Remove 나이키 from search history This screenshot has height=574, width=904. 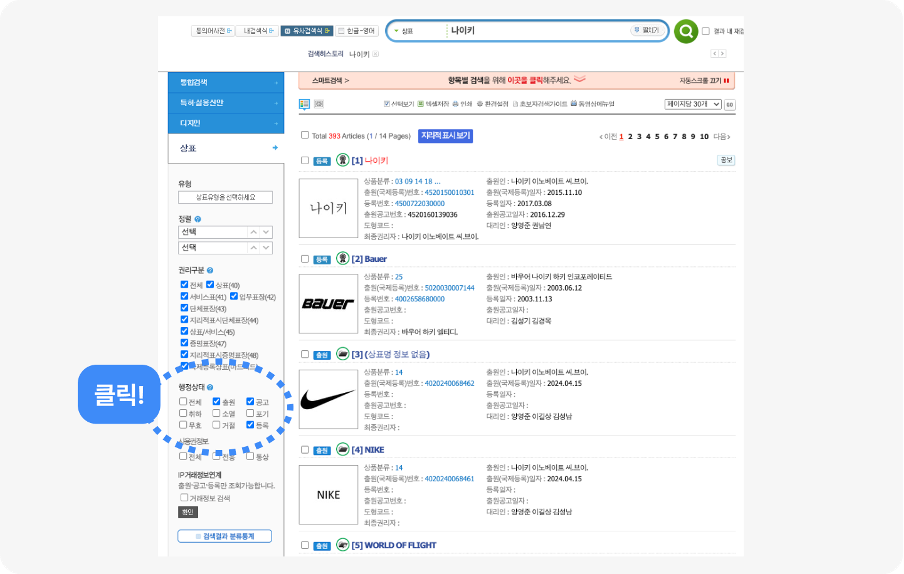(375, 54)
